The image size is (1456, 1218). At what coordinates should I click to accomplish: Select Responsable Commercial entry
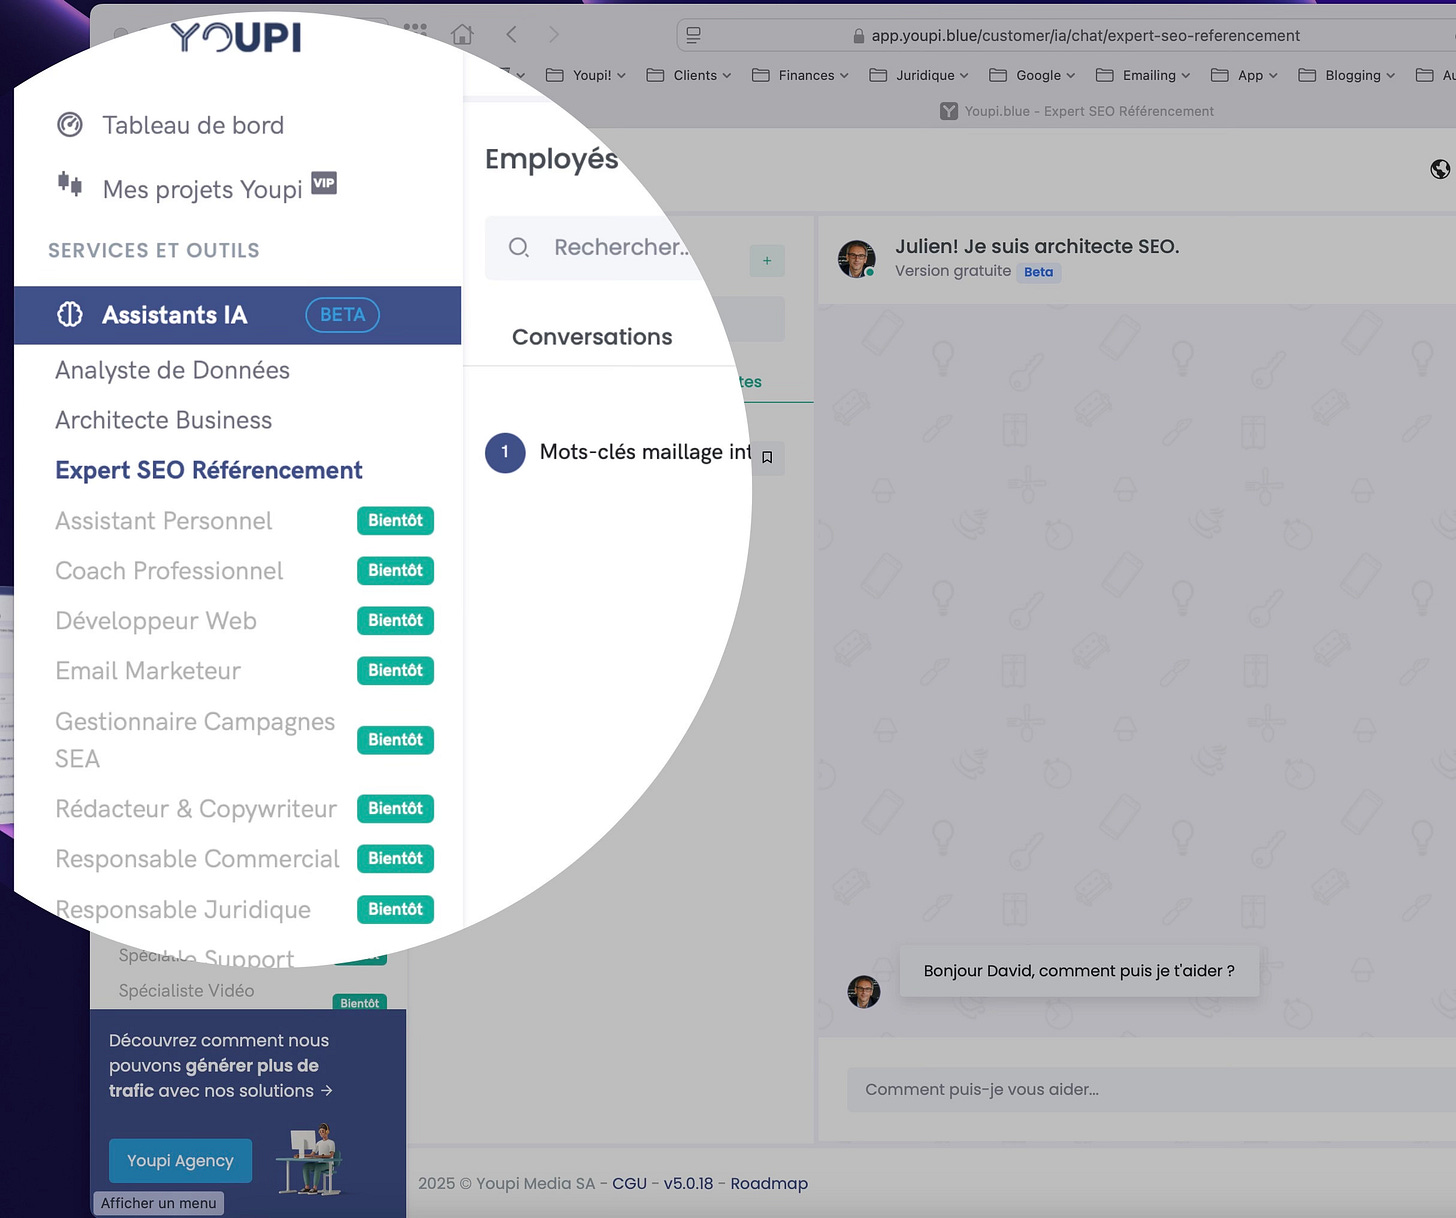pos(197,859)
